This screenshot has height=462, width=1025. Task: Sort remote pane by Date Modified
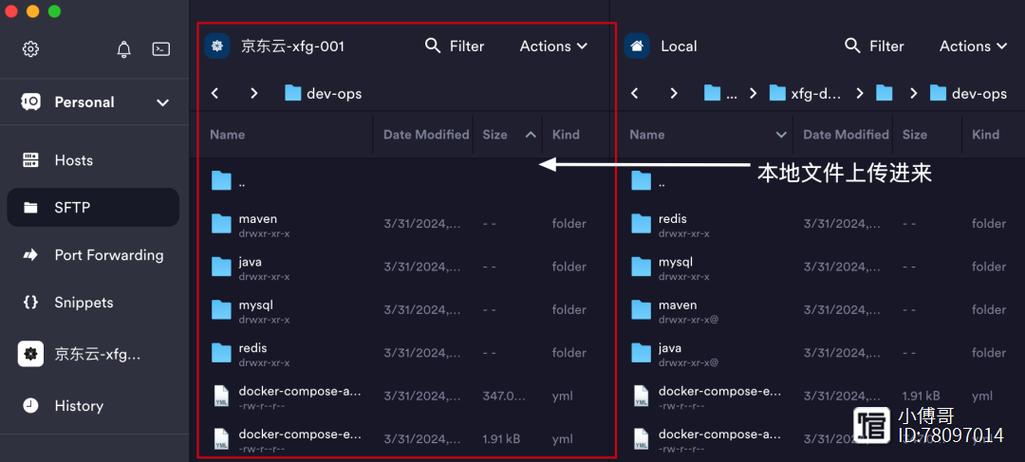point(426,135)
